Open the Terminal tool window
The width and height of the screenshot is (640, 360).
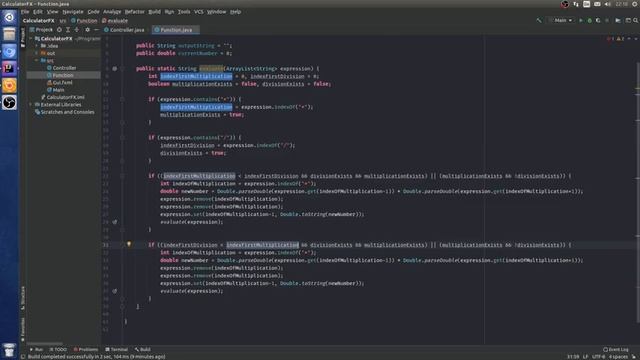116,349
